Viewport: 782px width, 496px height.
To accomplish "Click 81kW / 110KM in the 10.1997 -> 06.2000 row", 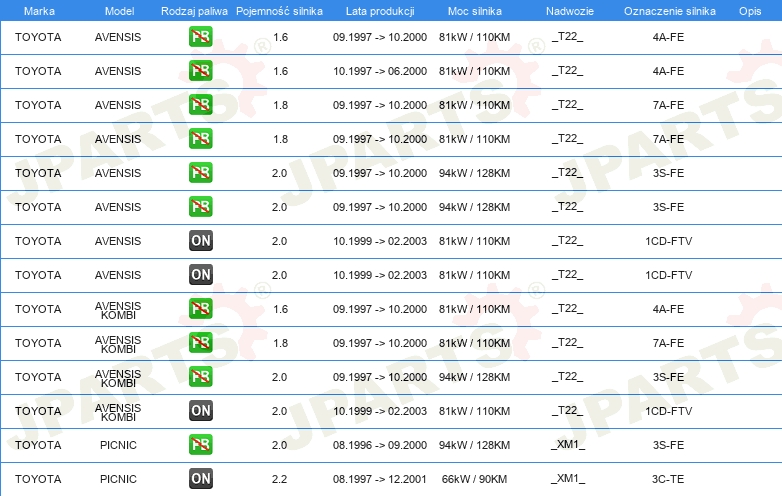I will (x=474, y=71).
